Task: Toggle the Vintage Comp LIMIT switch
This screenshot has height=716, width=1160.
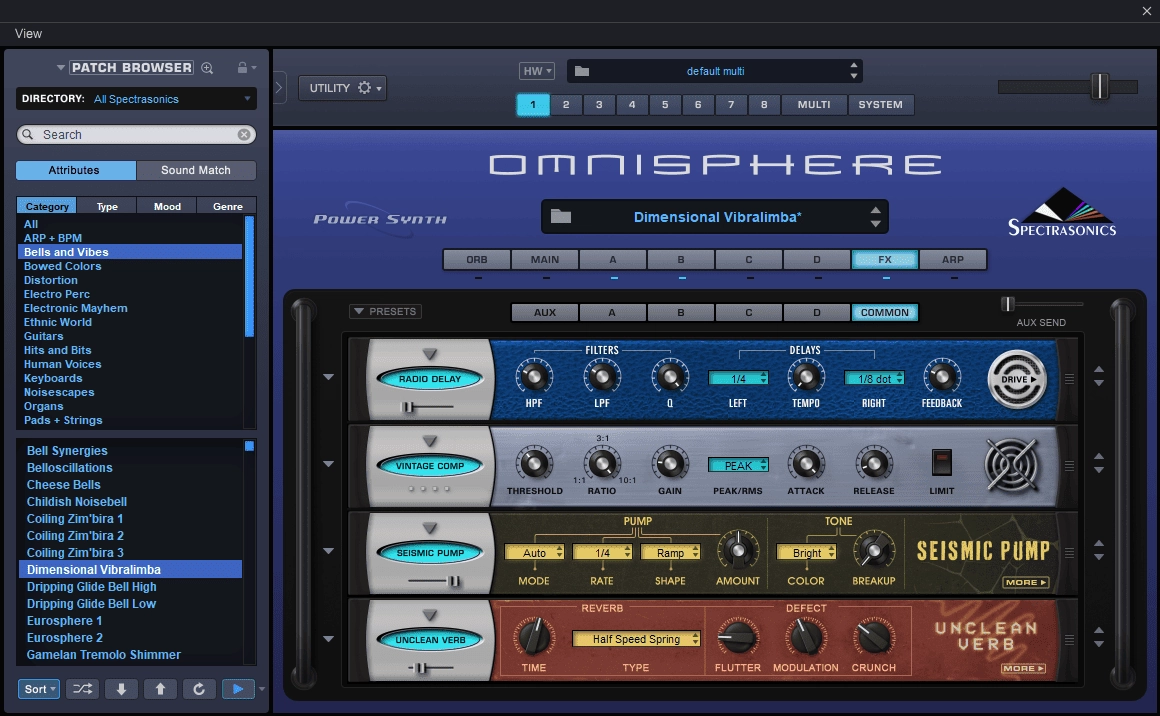Action: click(x=941, y=462)
